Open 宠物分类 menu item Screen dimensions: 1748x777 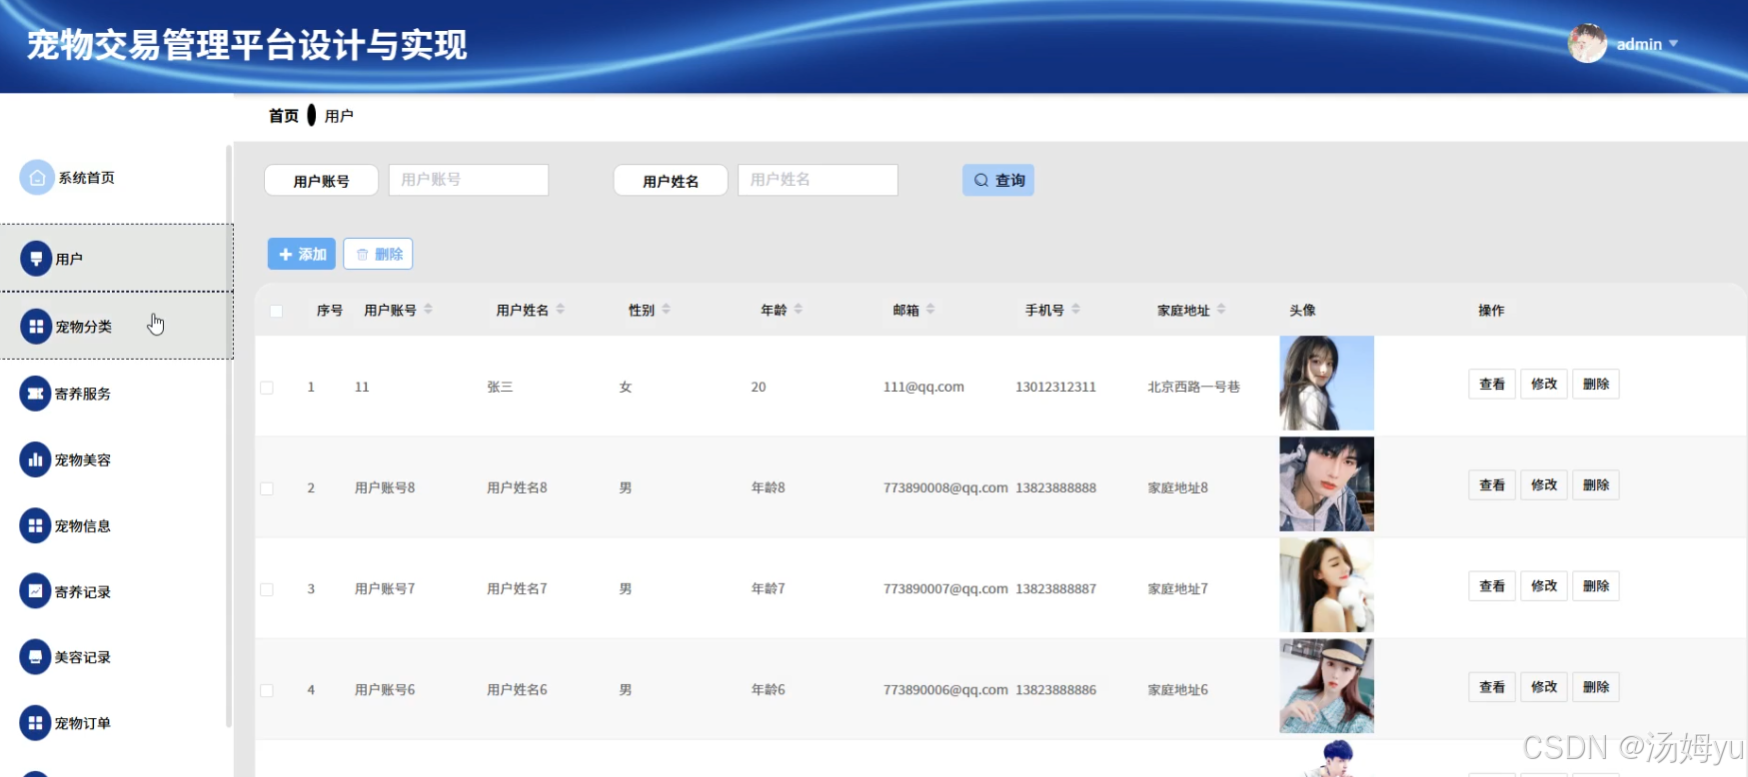(x=116, y=326)
